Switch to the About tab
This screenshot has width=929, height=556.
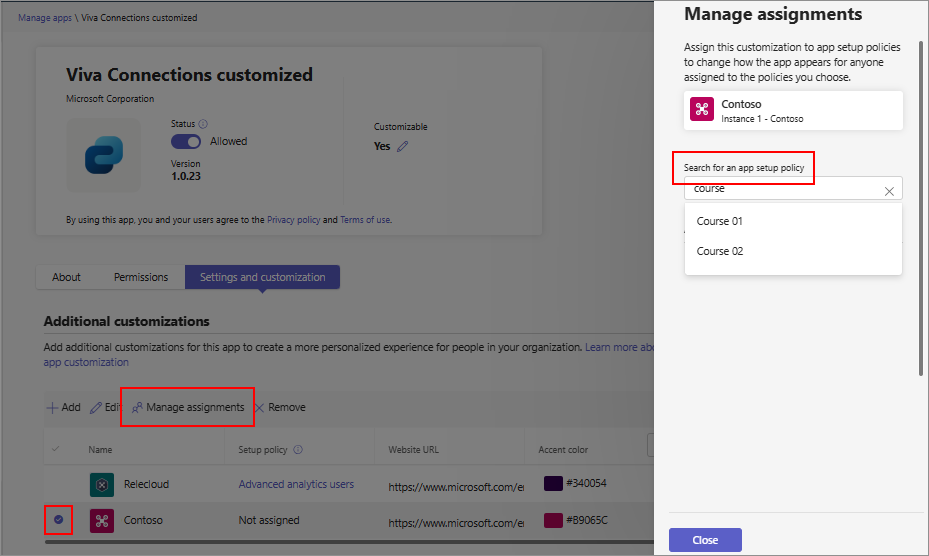(66, 277)
